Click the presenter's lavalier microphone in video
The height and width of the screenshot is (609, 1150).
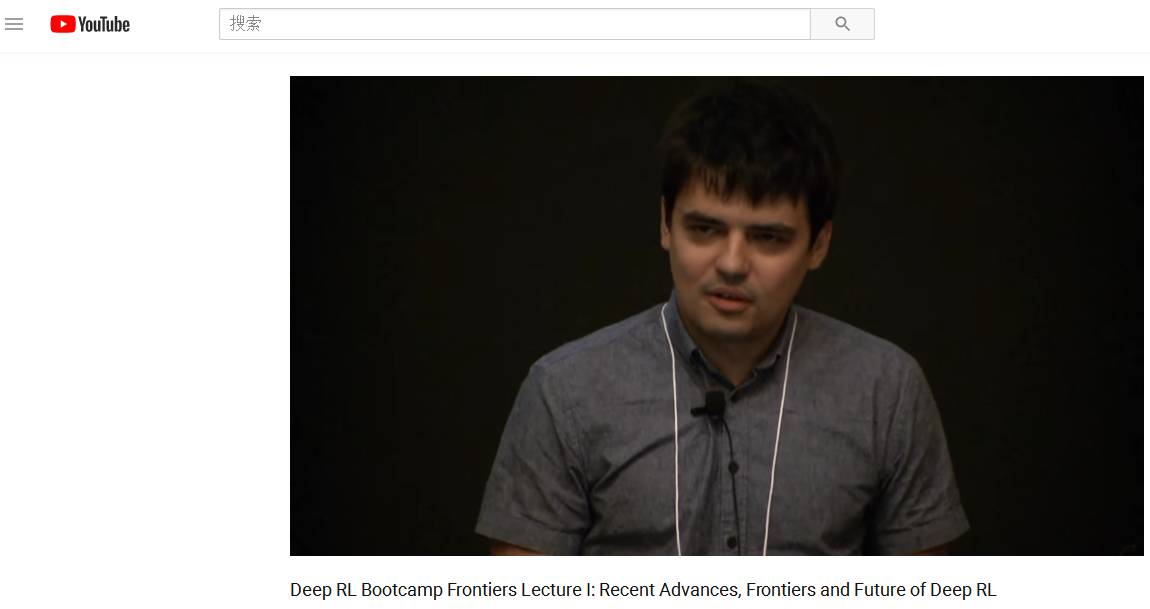coord(711,405)
